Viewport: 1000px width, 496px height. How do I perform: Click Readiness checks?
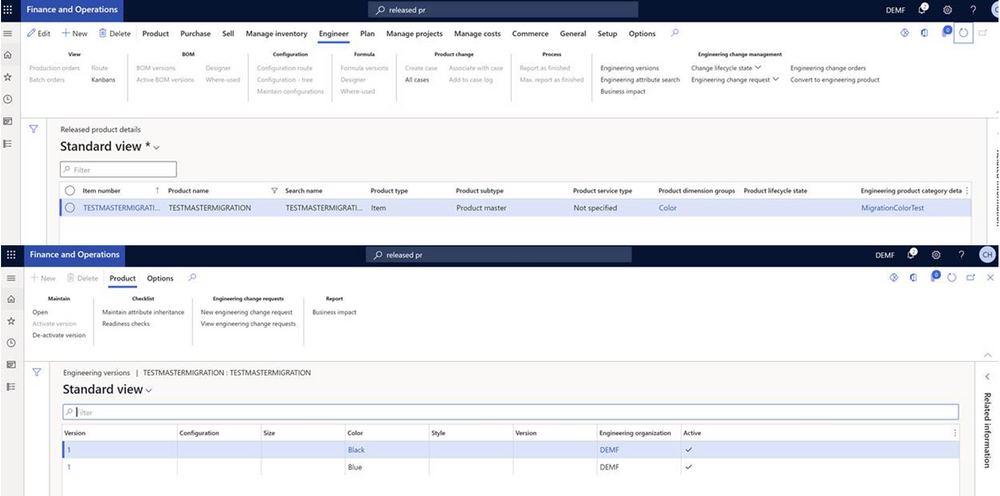(x=126, y=324)
